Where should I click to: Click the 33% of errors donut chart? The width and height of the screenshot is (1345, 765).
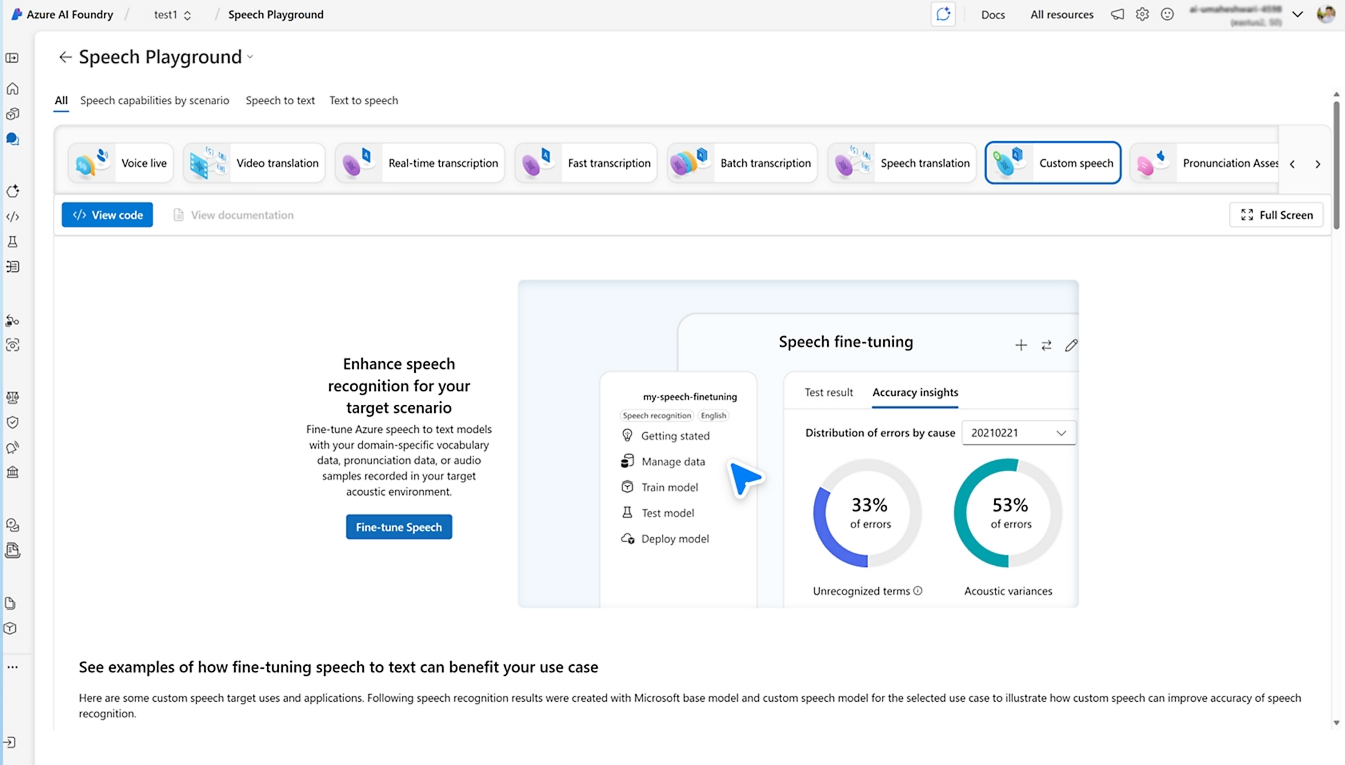(x=868, y=513)
